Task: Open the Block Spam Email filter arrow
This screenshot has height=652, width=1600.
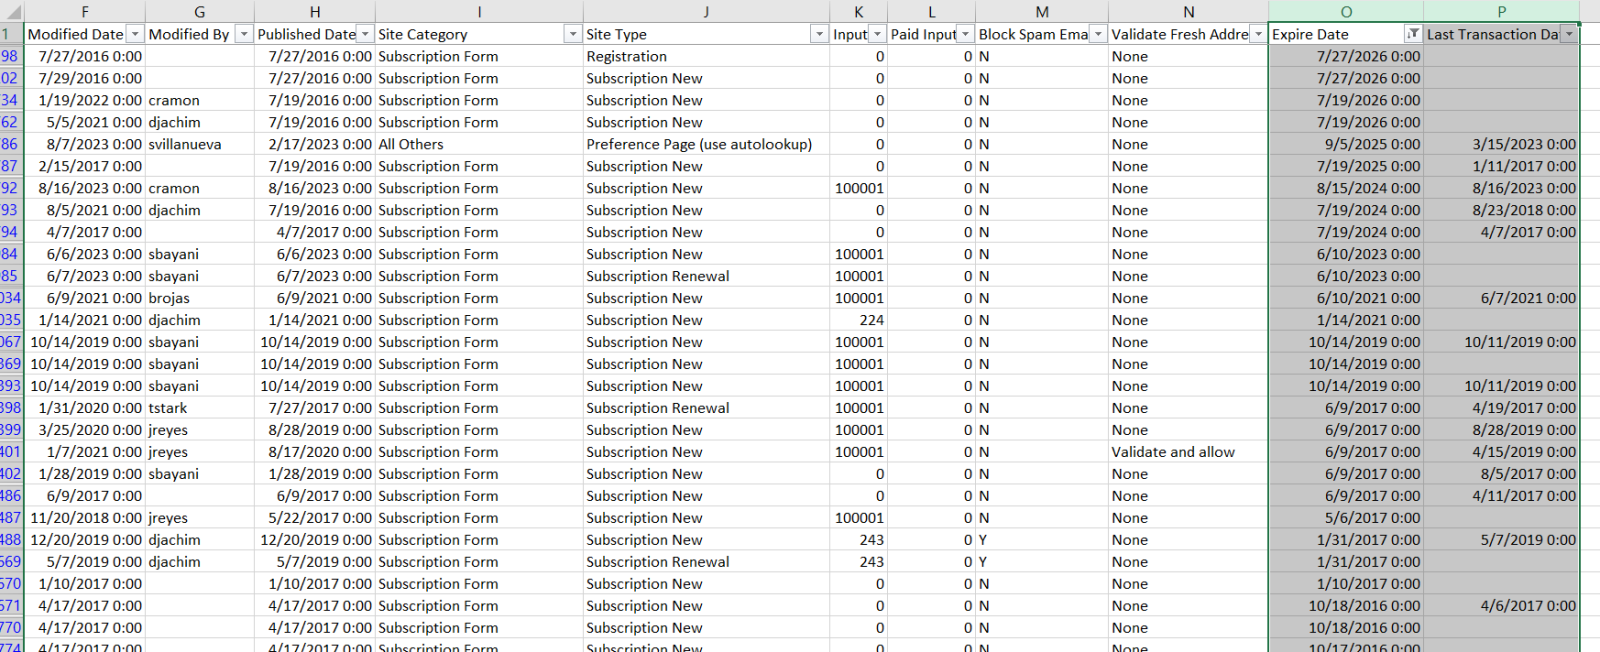Action: (x=1098, y=34)
